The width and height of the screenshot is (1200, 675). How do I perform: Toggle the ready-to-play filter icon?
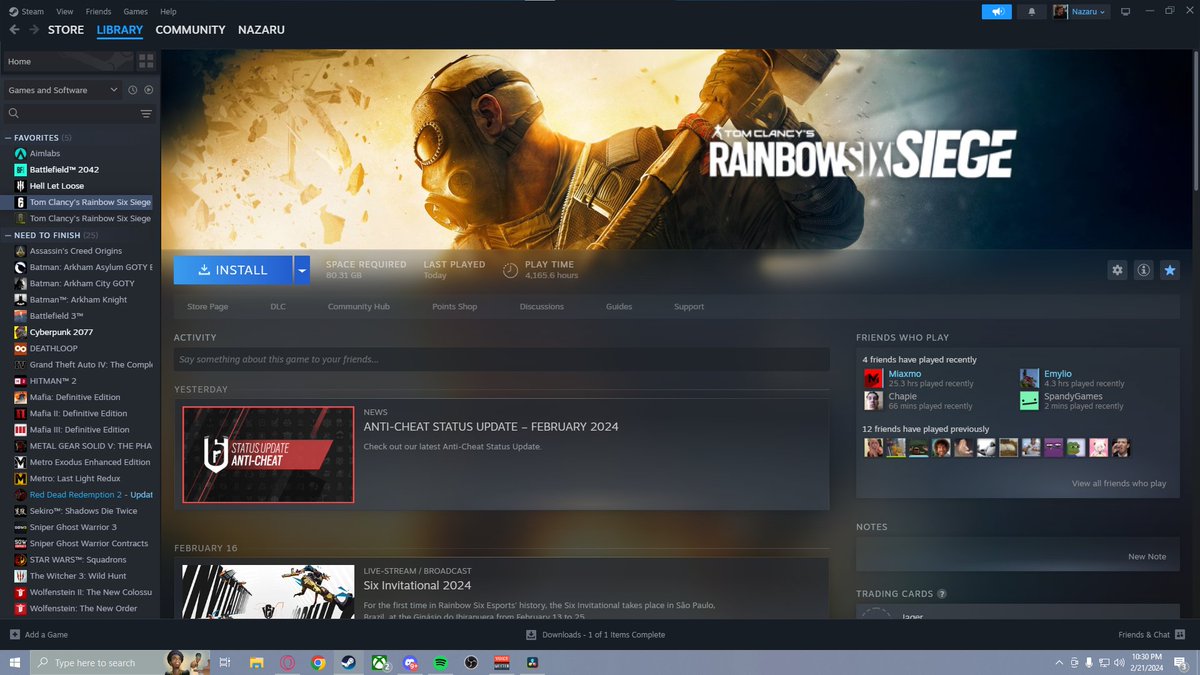(x=148, y=90)
